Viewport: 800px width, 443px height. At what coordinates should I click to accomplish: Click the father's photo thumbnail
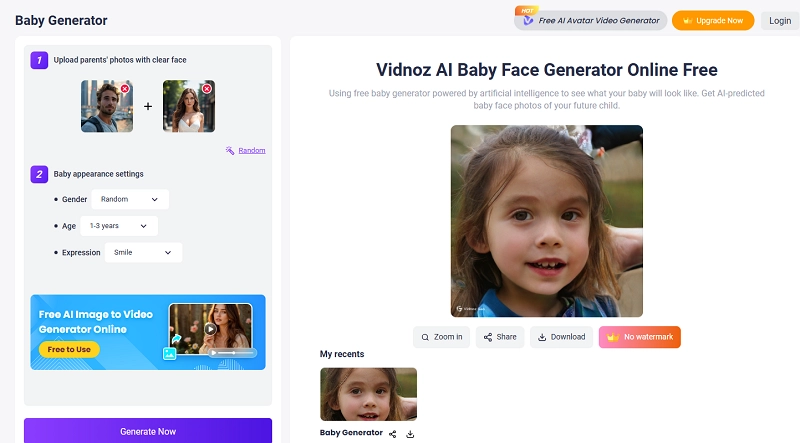point(105,107)
